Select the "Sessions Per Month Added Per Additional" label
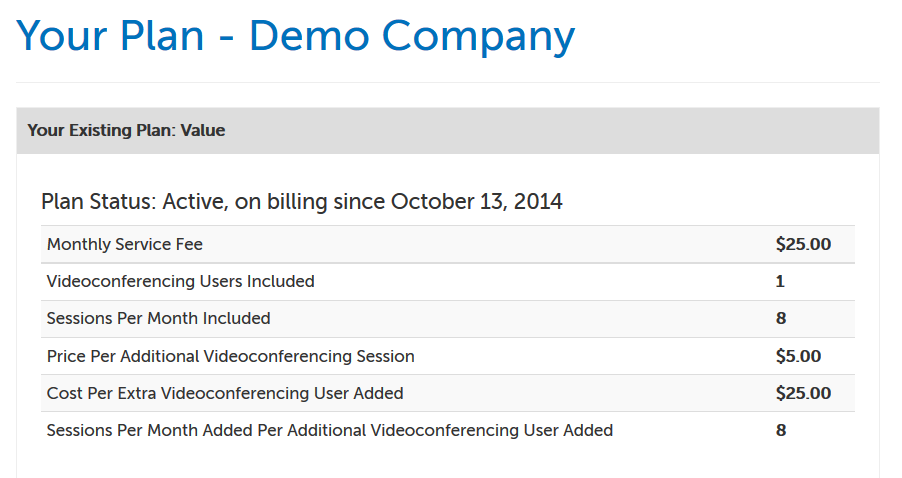 [x=330, y=430]
